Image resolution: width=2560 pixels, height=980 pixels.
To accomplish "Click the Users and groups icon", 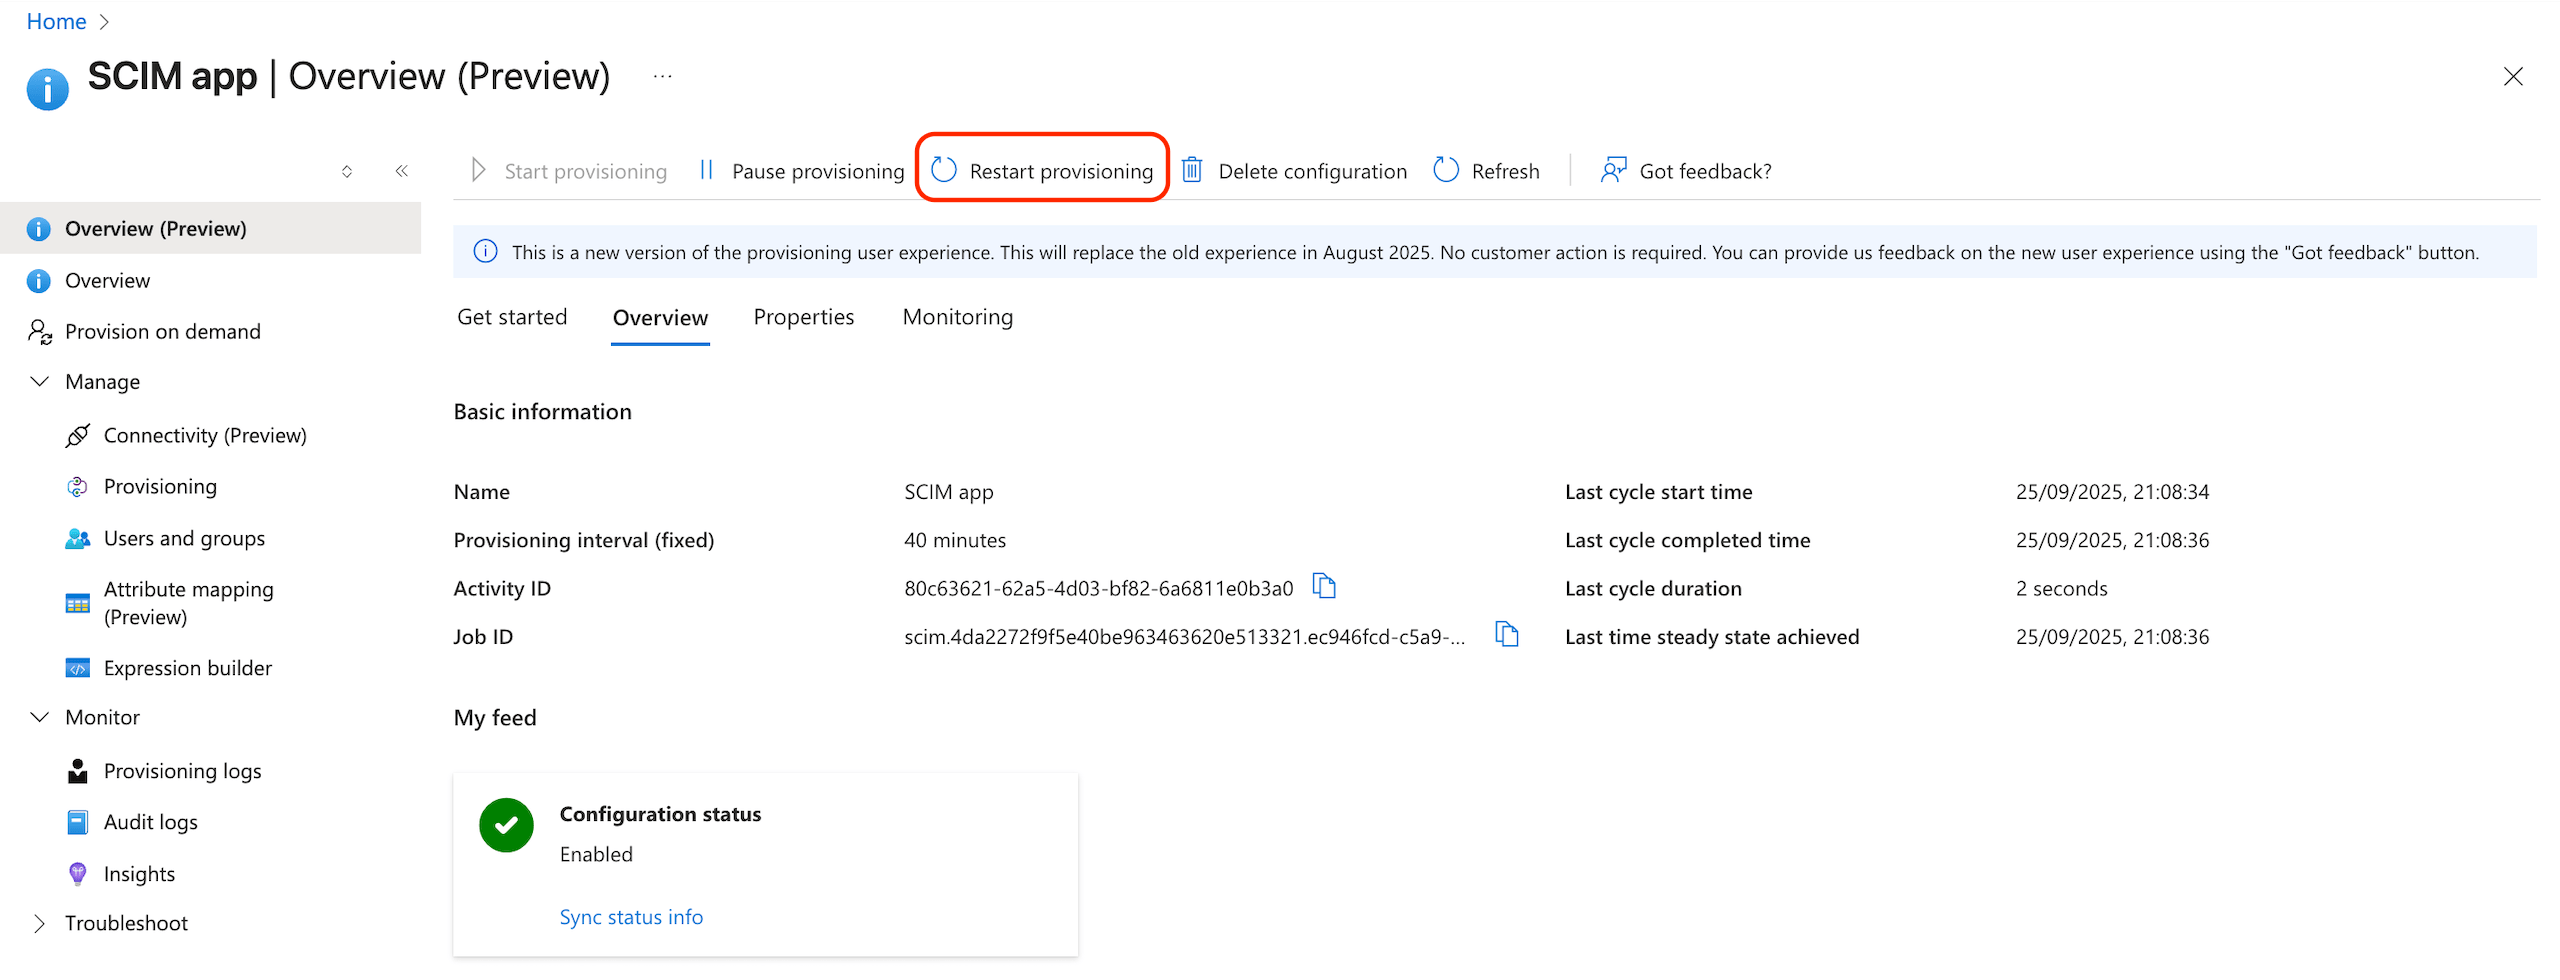I will coord(77,538).
